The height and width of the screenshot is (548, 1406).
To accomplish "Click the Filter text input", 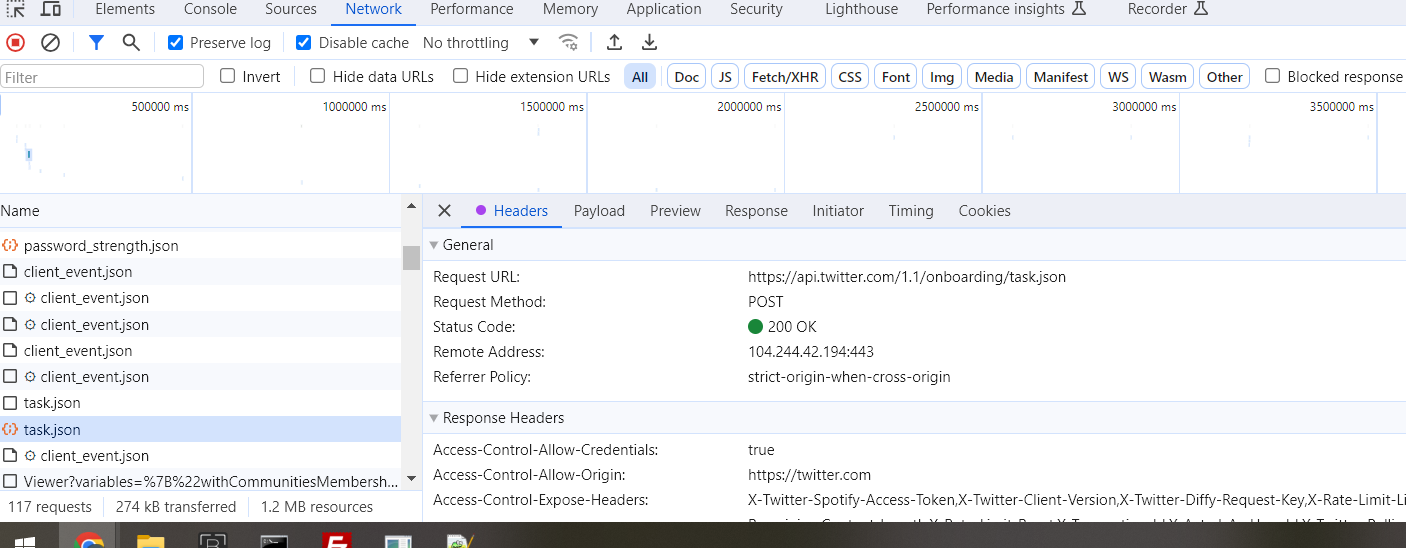I will click(x=102, y=77).
